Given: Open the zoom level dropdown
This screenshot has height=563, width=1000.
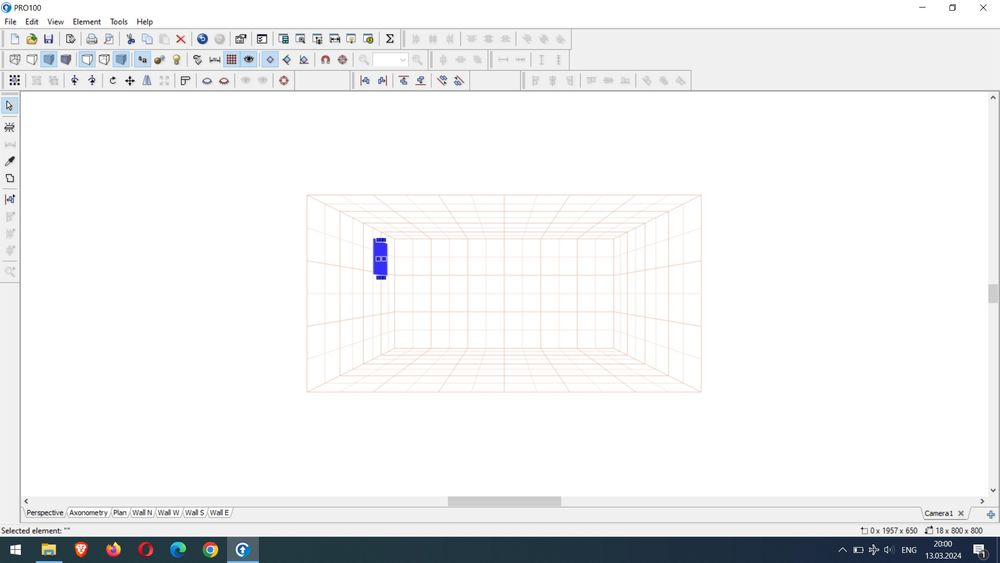Looking at the screenshot, I should point(403,60).
